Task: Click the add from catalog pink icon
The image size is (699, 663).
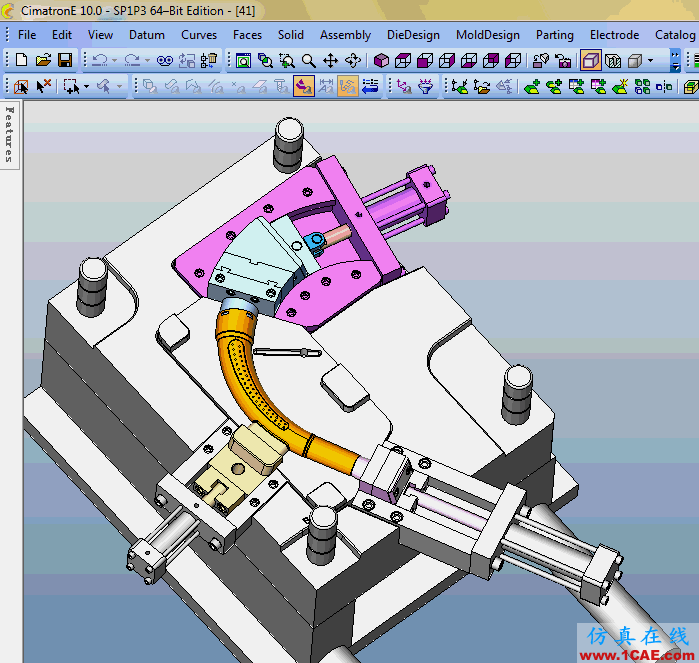Action: click(598, 86)
